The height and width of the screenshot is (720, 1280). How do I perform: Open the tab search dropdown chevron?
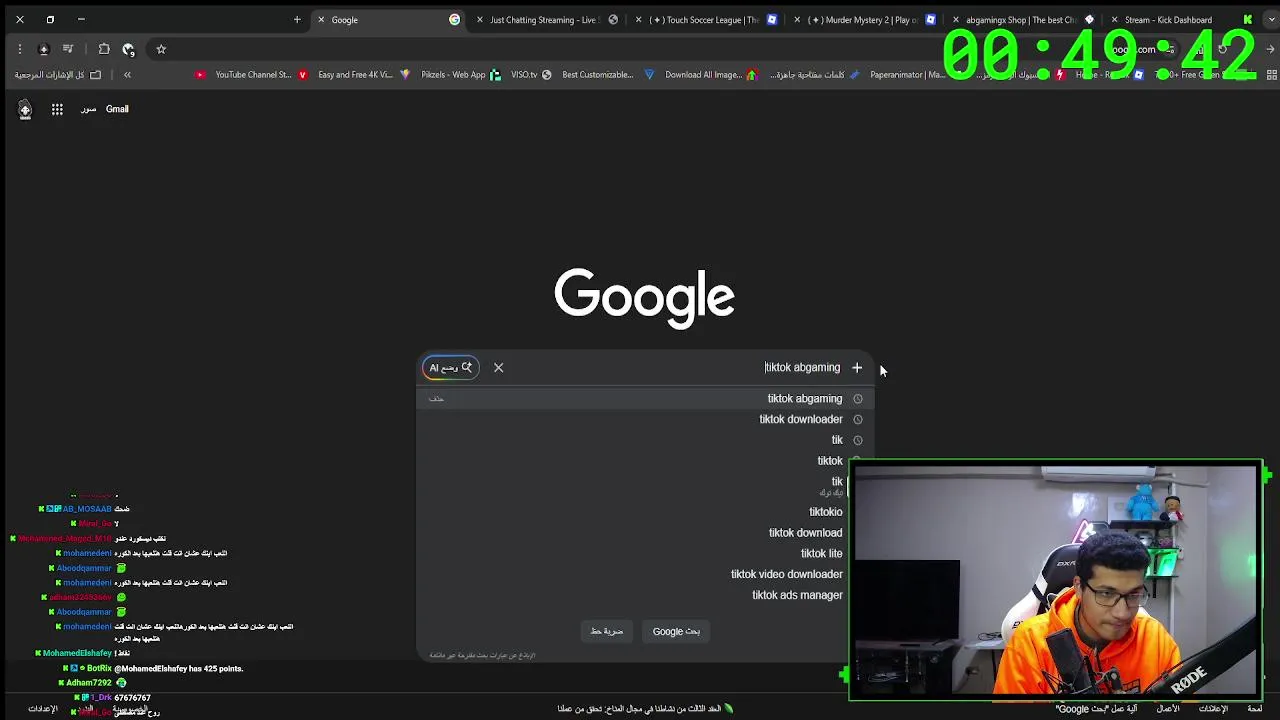1271,20
